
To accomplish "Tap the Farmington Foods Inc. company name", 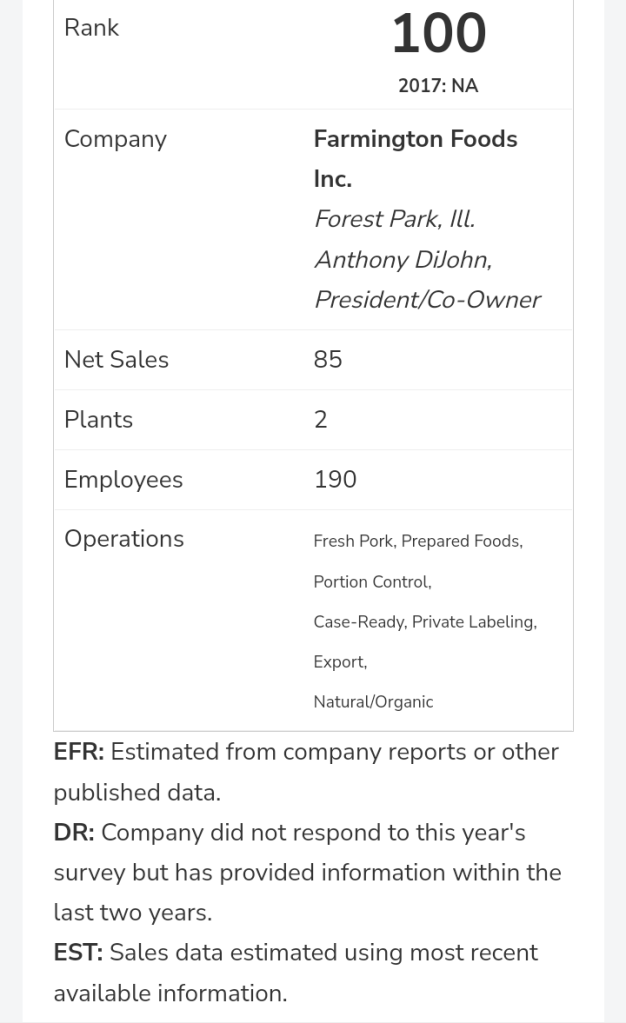I will tap(415, 158).
